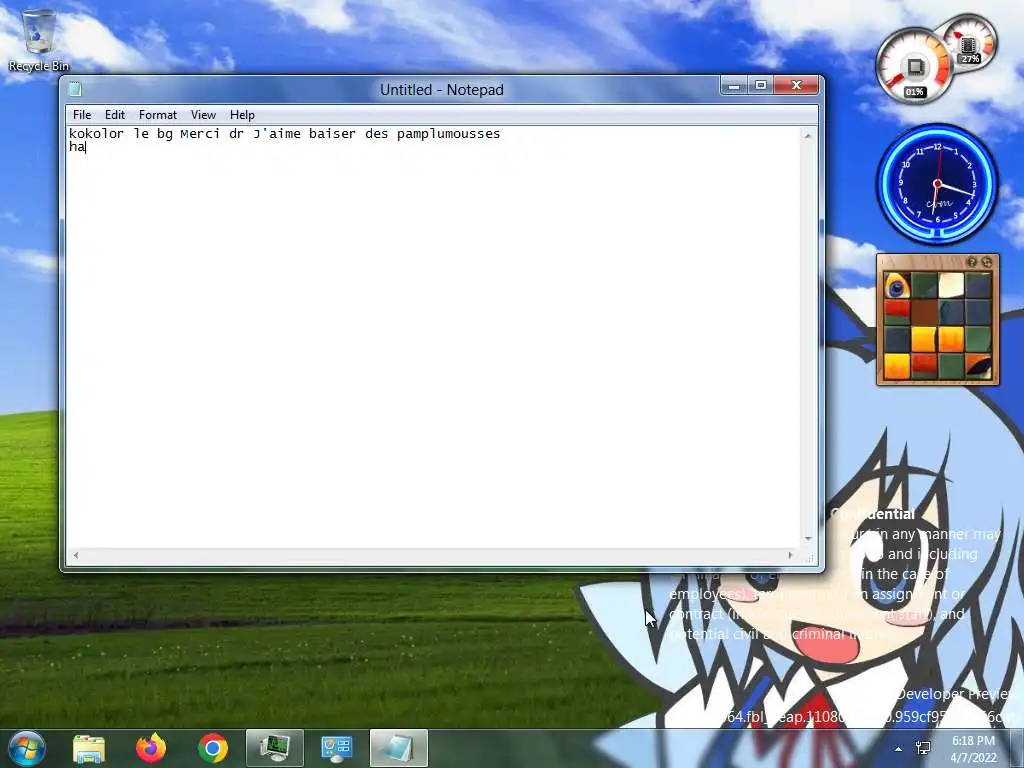Click the word 'pamplumousses' in the text
This screenshot has height=768, width=1024.
(x=448, y=134)
